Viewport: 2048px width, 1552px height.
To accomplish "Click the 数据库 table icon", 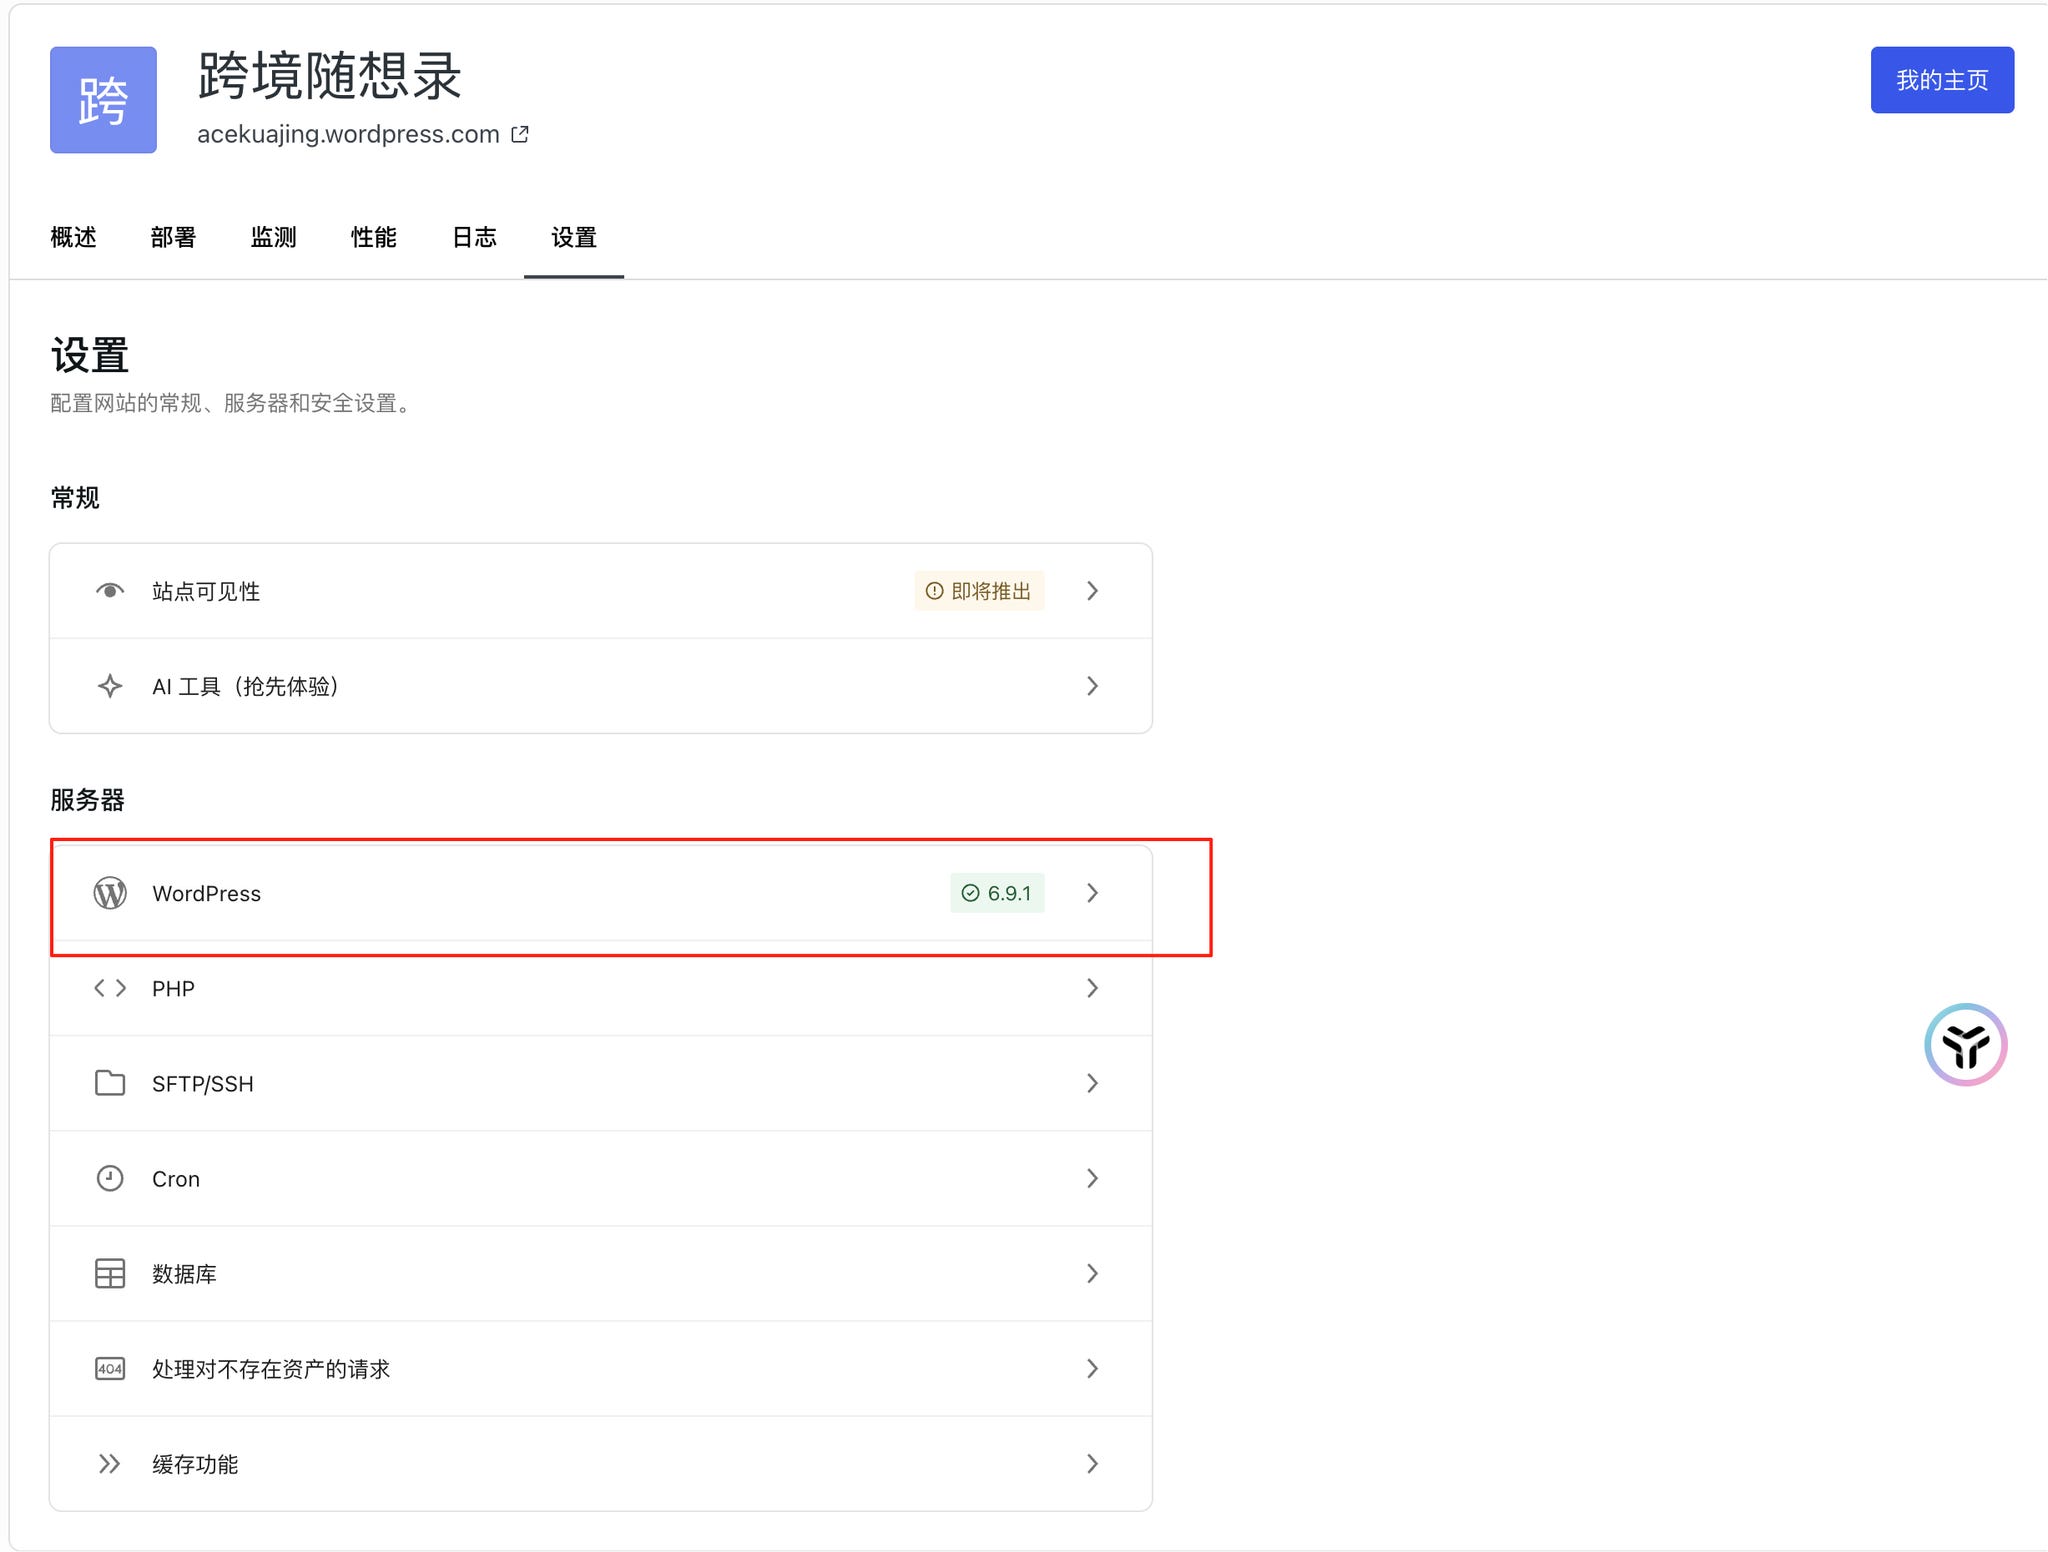I will tap(110, 1273).
